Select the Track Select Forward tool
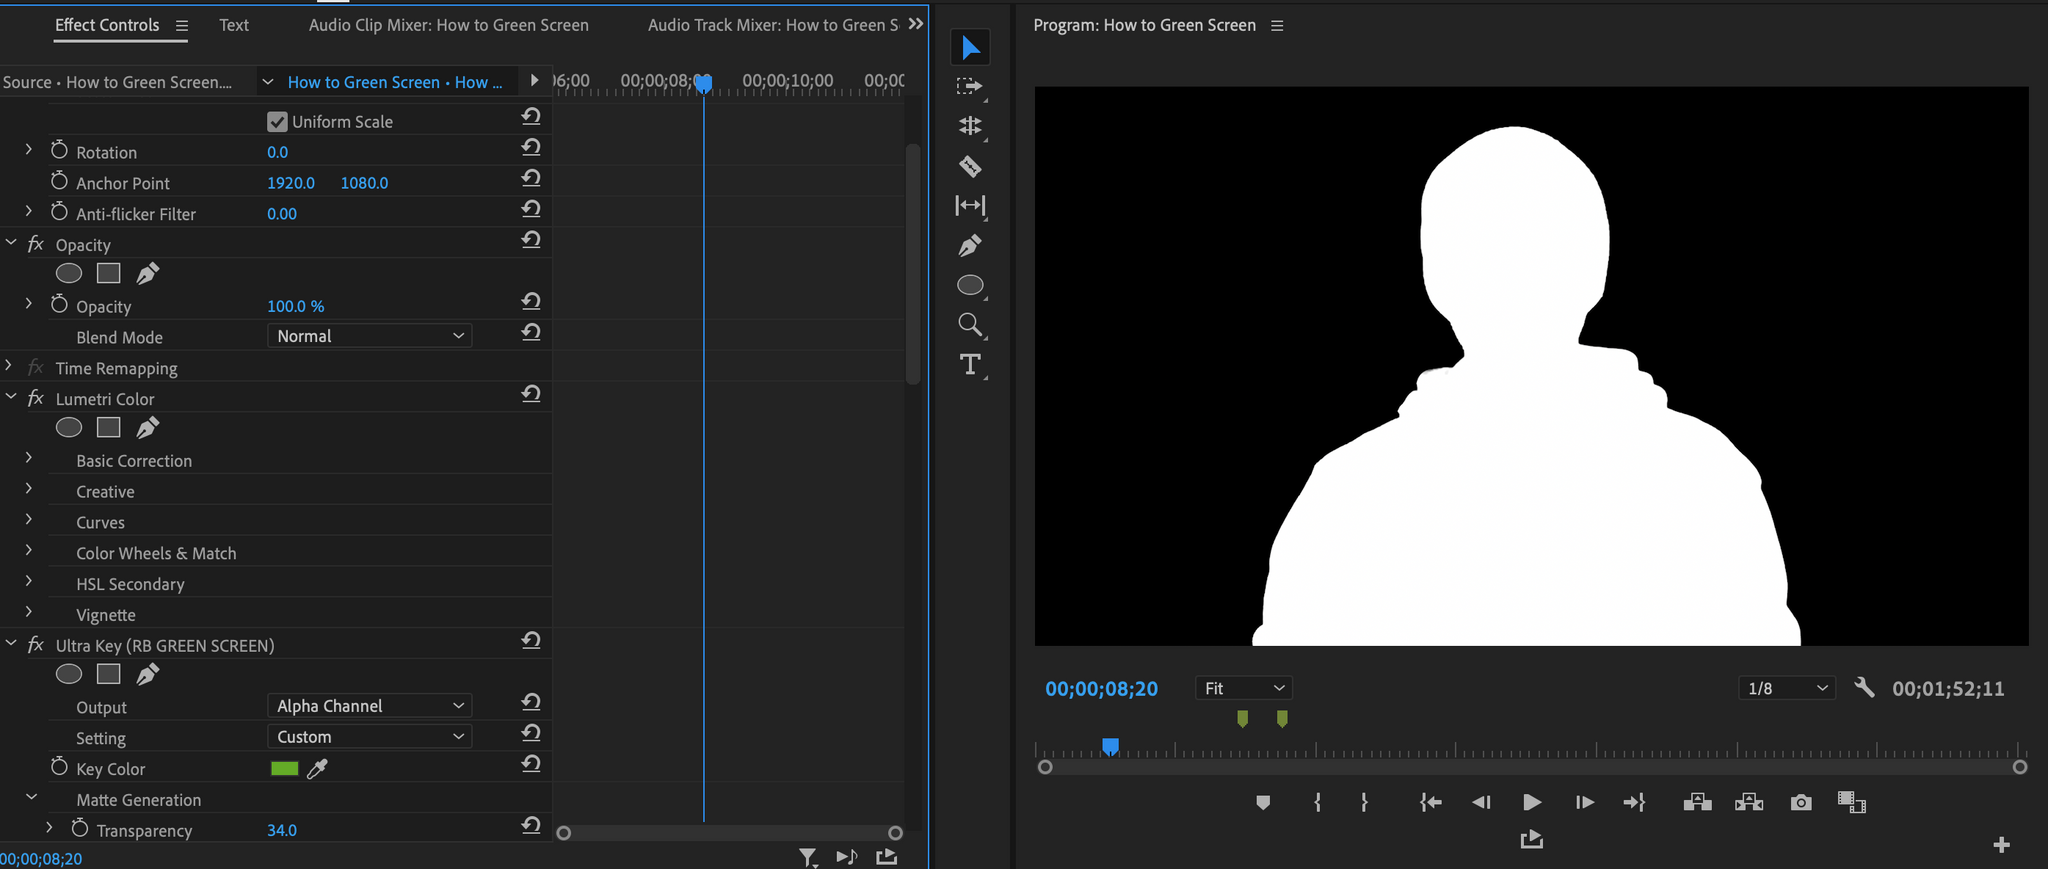This screenshot has width=2048, height=869. (970, 87)
